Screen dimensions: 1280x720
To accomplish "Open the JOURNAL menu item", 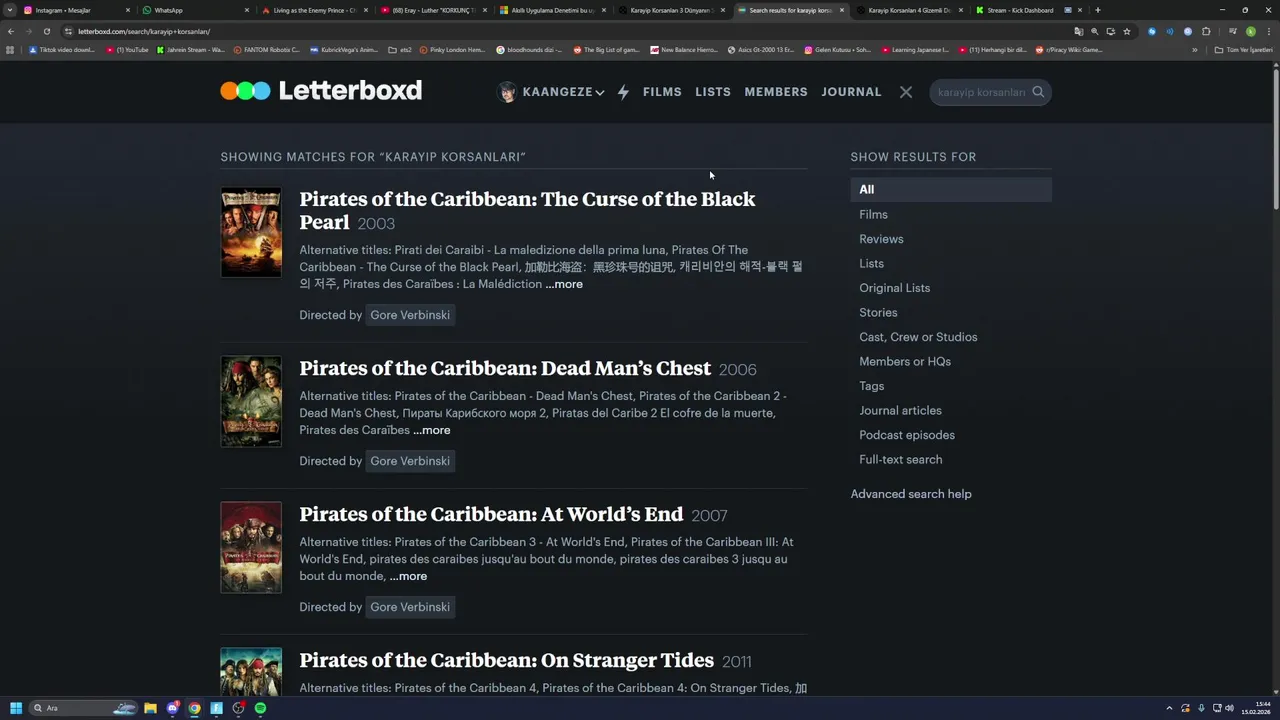I will click(x=851, y=92).
